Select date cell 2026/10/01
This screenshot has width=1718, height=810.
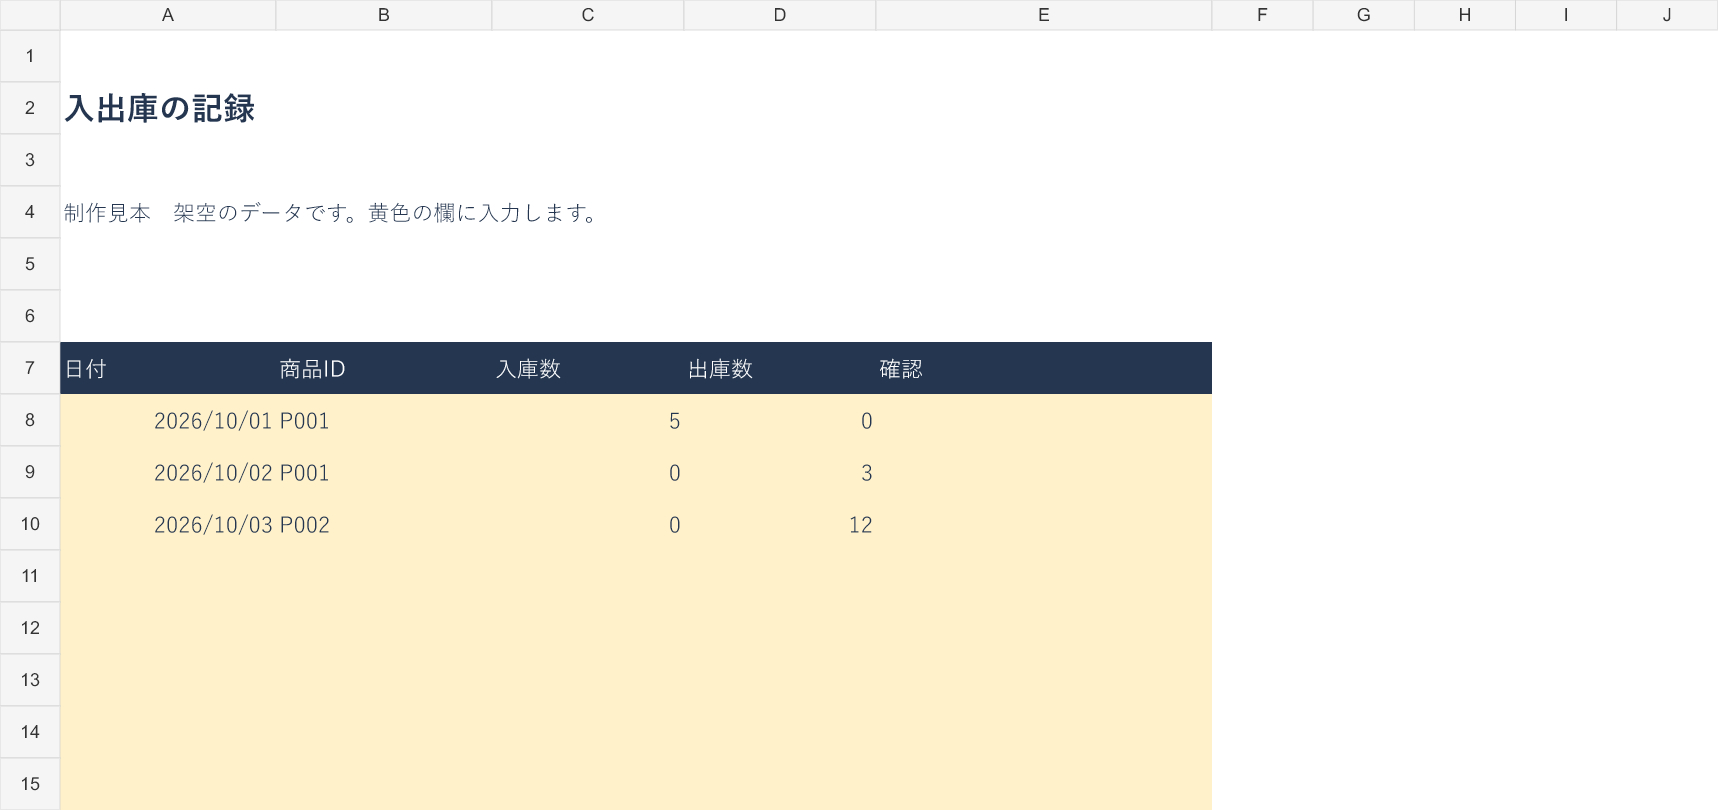[168, 420]
